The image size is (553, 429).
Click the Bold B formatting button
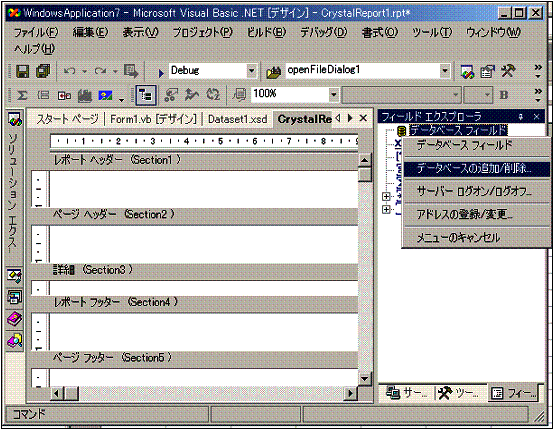coord(504,95)
